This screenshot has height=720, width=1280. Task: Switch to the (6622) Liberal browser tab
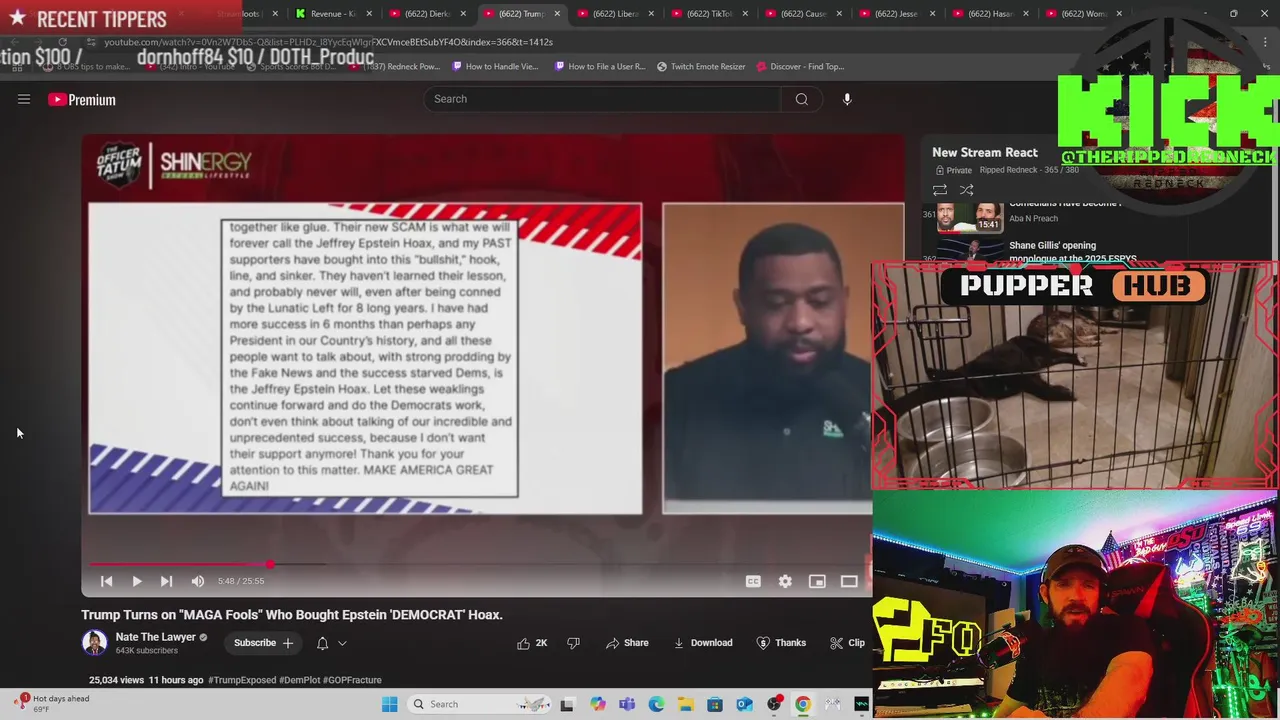pos(615,14)
